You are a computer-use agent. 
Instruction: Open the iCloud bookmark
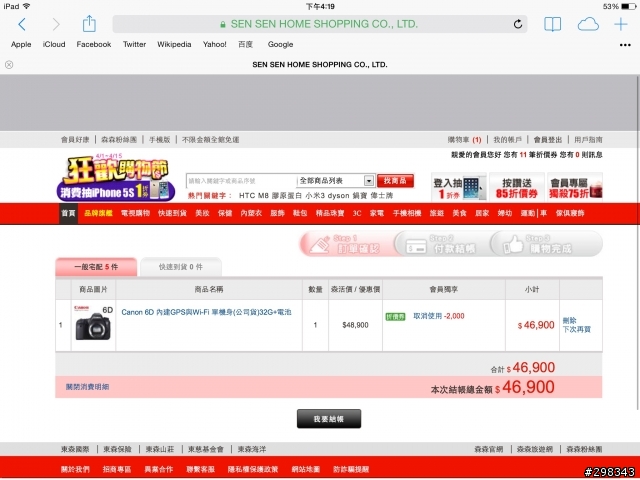pos(54,44)
